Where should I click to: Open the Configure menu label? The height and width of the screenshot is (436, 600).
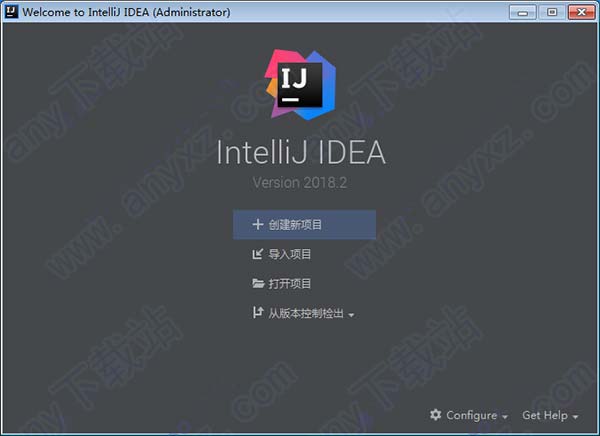(x=471, y=415)
